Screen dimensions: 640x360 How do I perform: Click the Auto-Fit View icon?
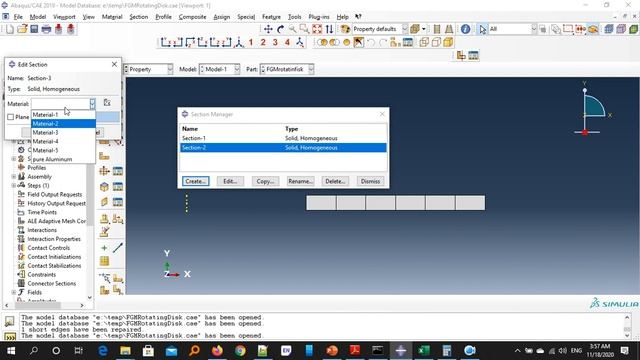click(x=317, y=29)
